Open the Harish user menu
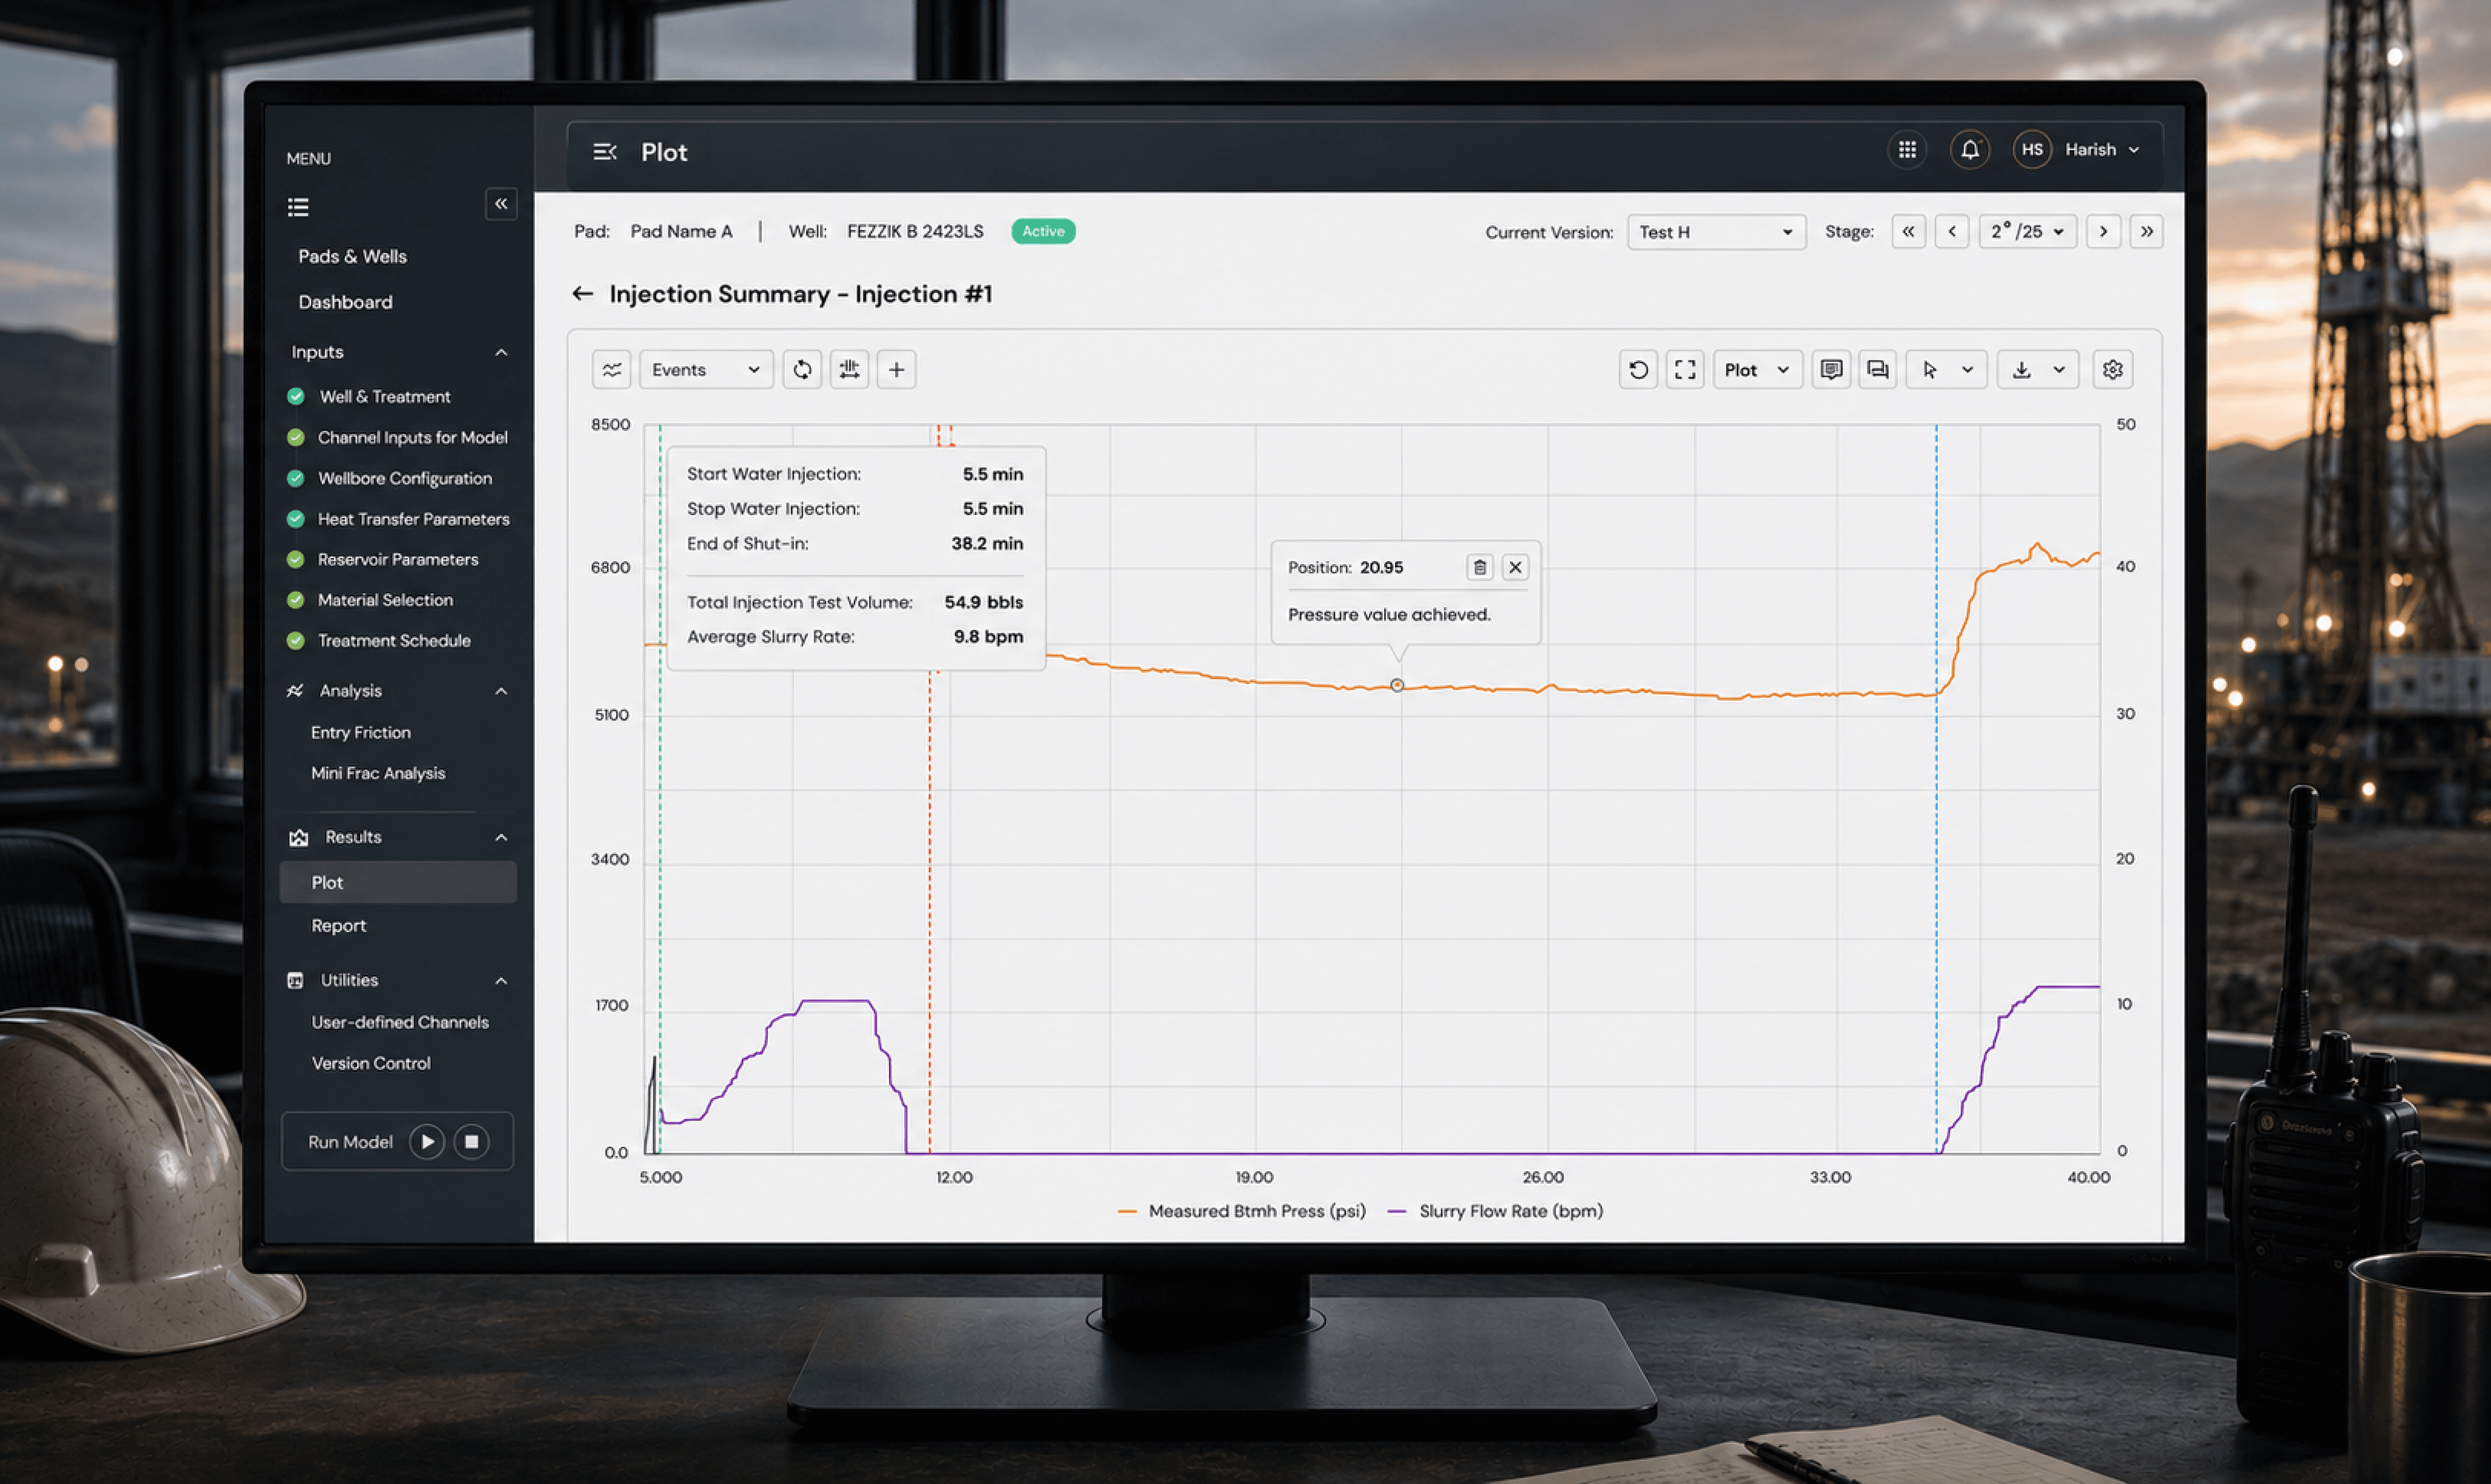The image size is (2491, 1484). (x=2102, y=150)
